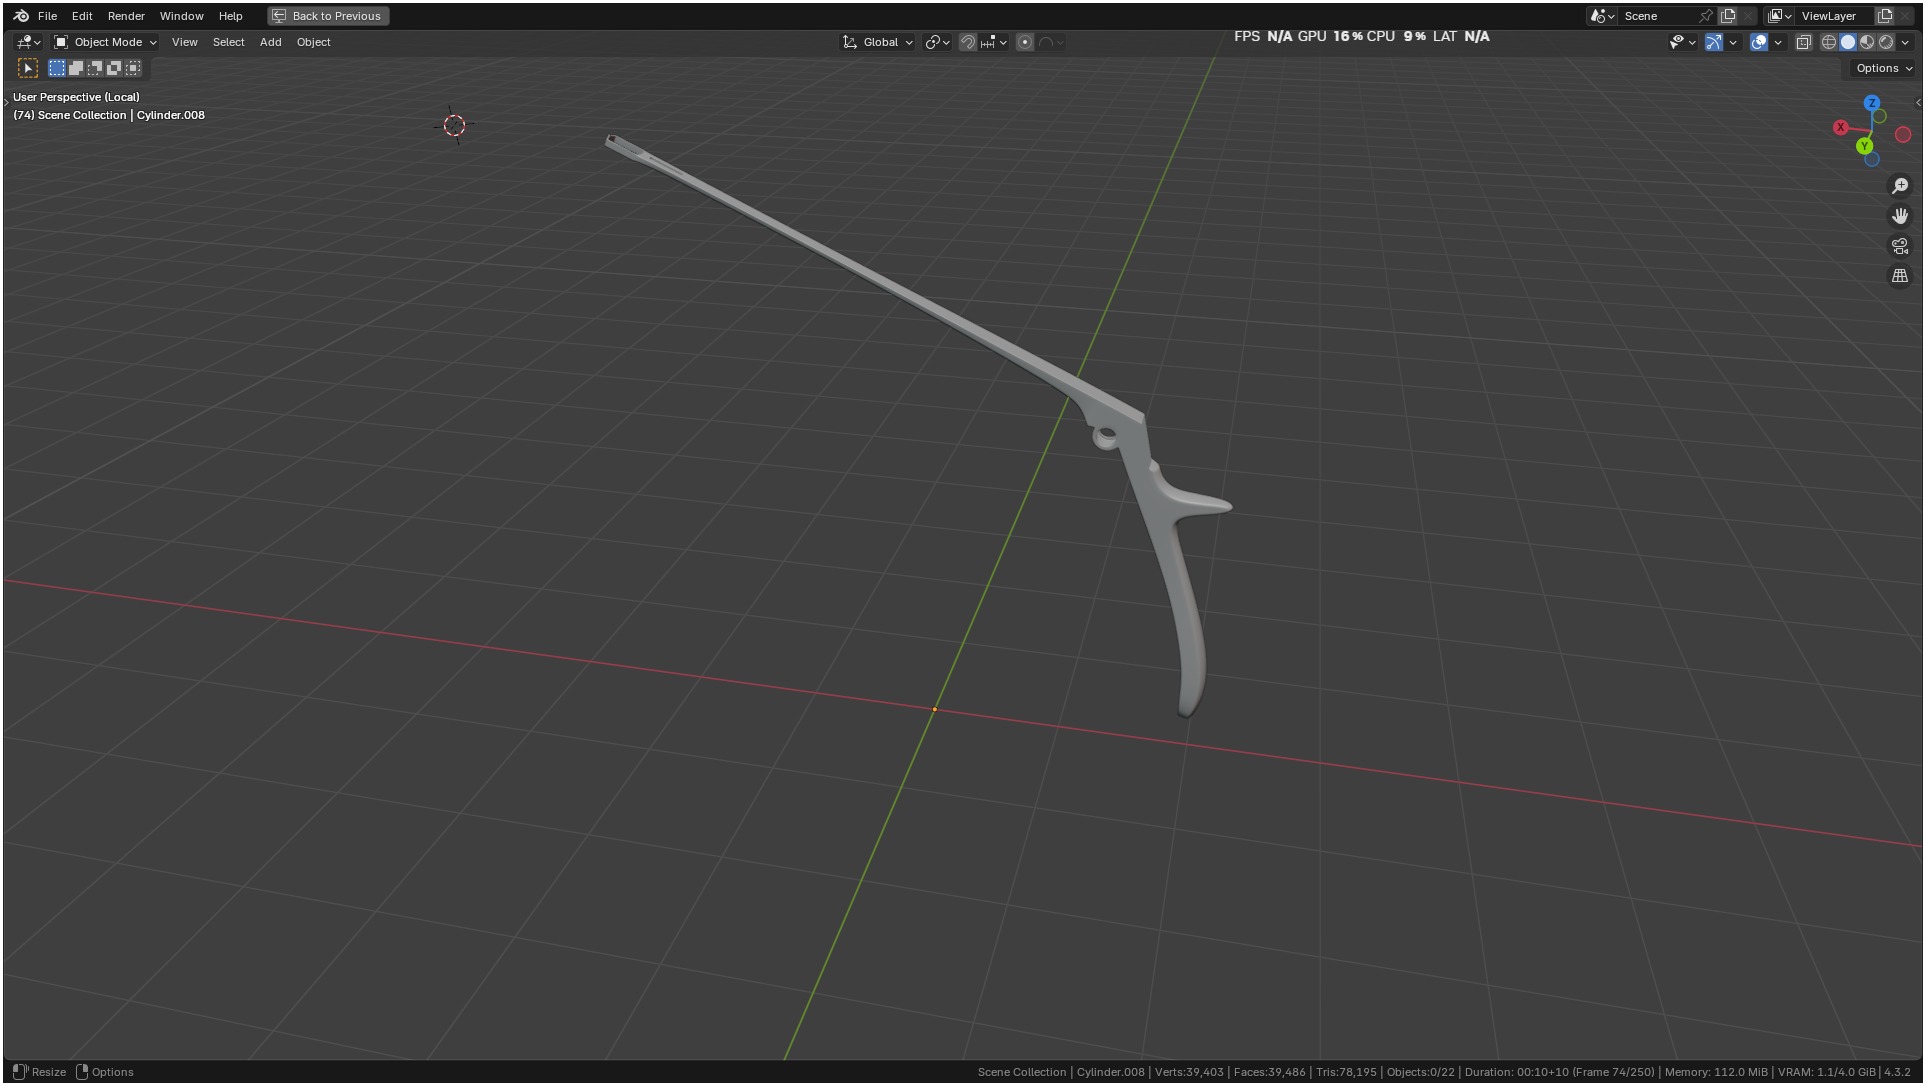Click the negative Z axis gizmo circle
This screenshot has height=1086, width=1926.
coord(1872,159)
